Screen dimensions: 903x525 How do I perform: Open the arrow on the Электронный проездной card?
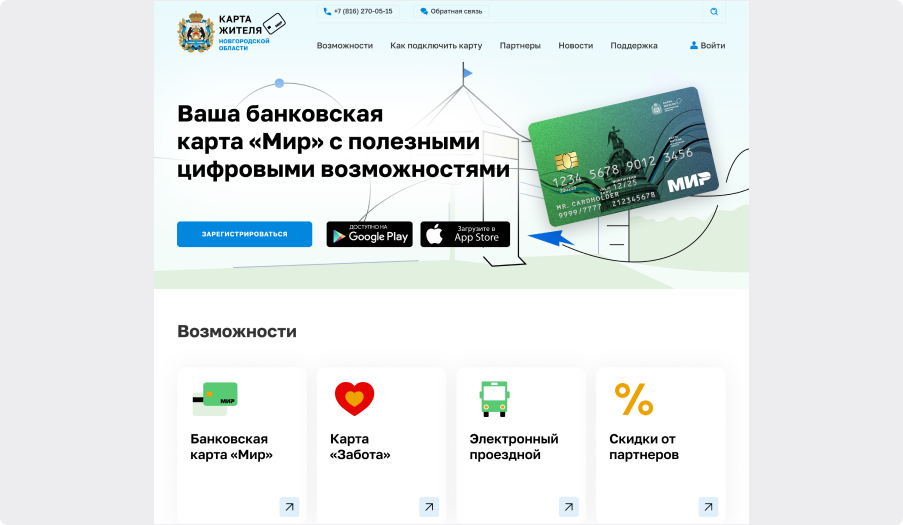coord(568,507)
